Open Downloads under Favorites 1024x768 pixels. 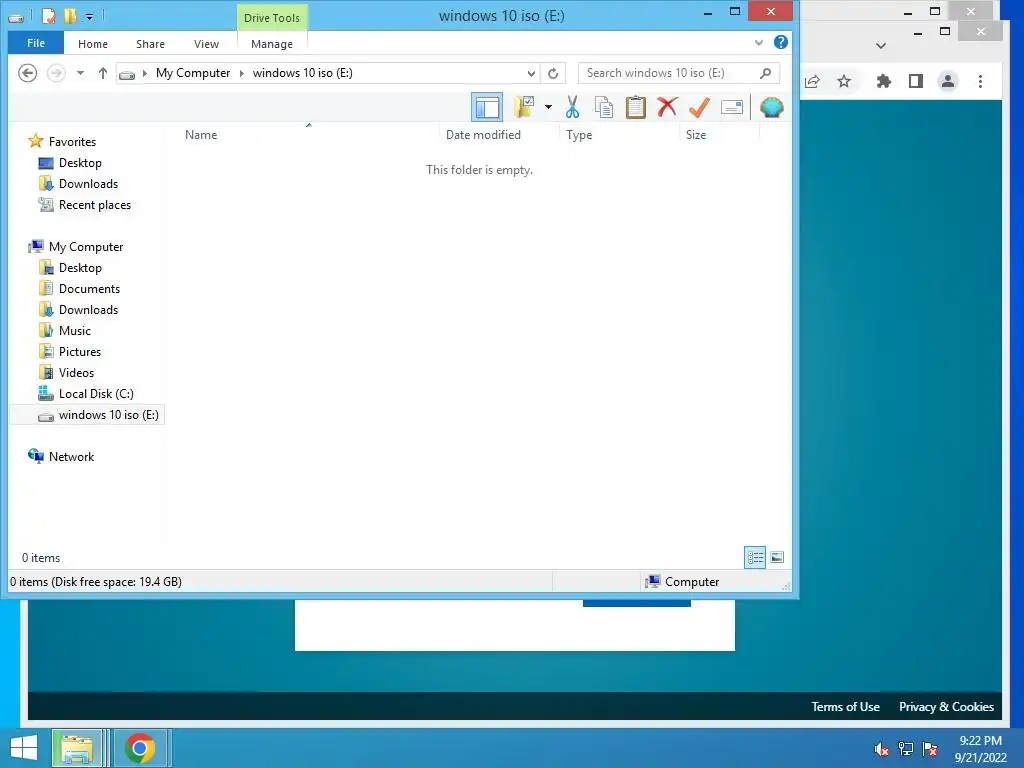88,184
